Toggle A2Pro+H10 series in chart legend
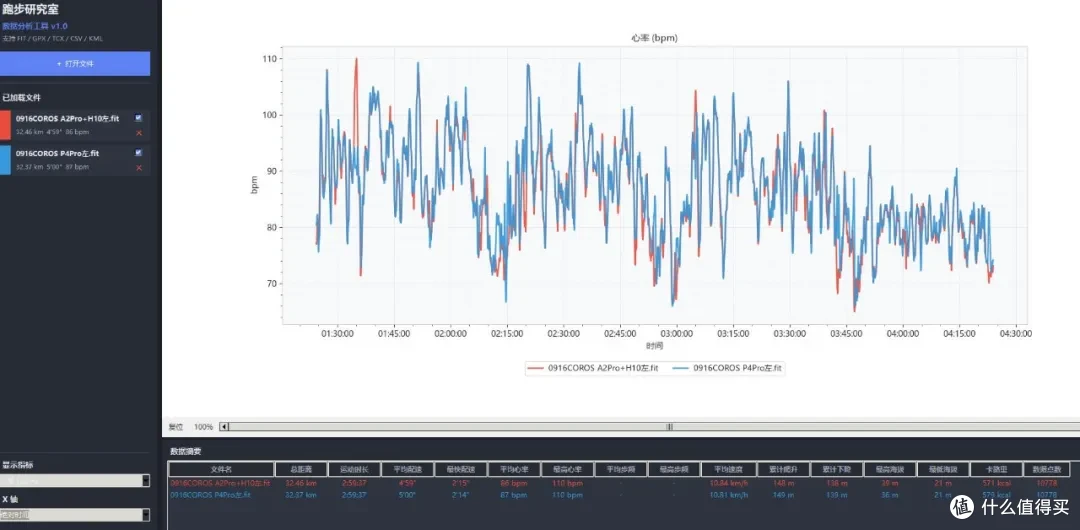 592,369
